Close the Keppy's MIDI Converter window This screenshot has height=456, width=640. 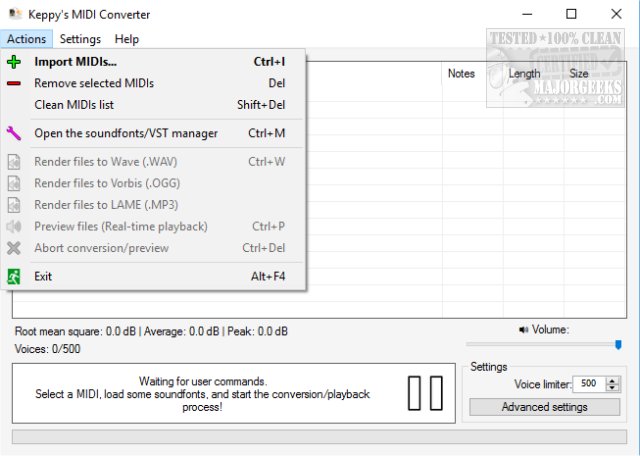point(616,14)
